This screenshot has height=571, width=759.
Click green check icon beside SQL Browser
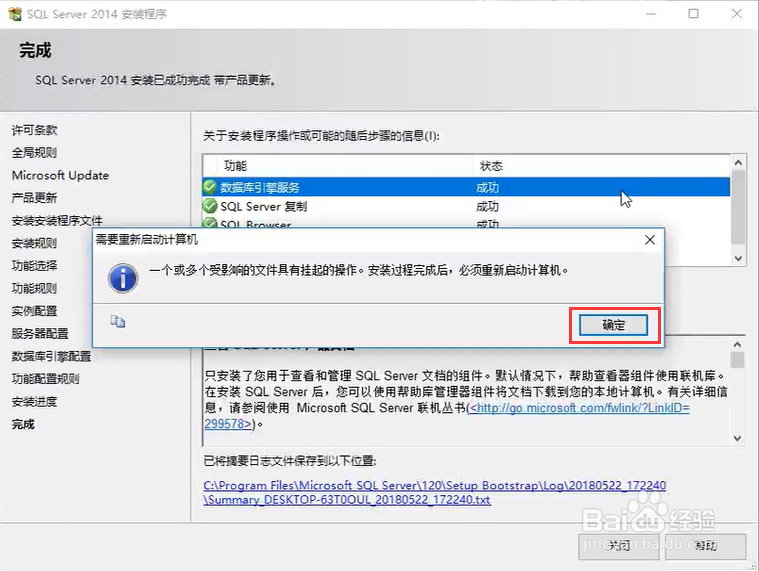tap(210, 223)
